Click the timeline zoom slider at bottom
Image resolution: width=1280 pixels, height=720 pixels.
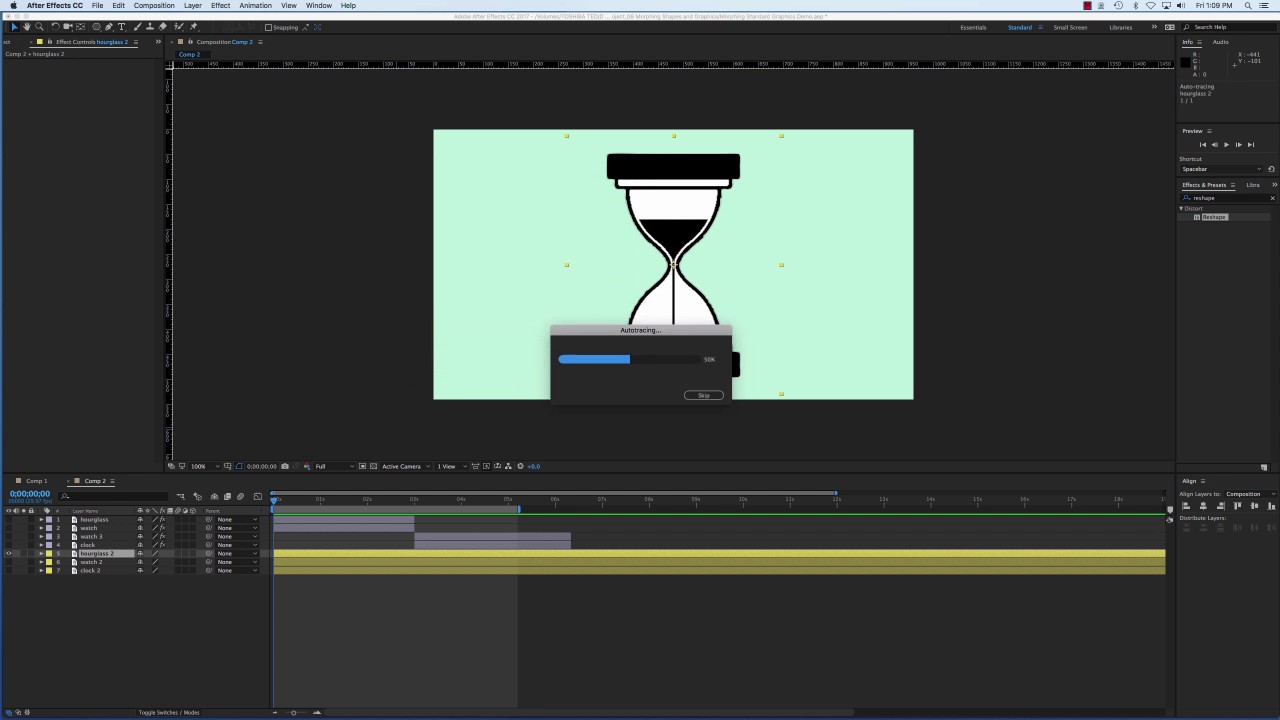point(295,712)
